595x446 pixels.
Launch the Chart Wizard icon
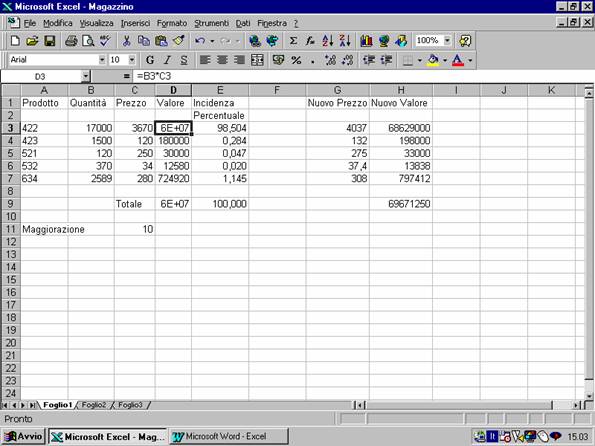366,41
